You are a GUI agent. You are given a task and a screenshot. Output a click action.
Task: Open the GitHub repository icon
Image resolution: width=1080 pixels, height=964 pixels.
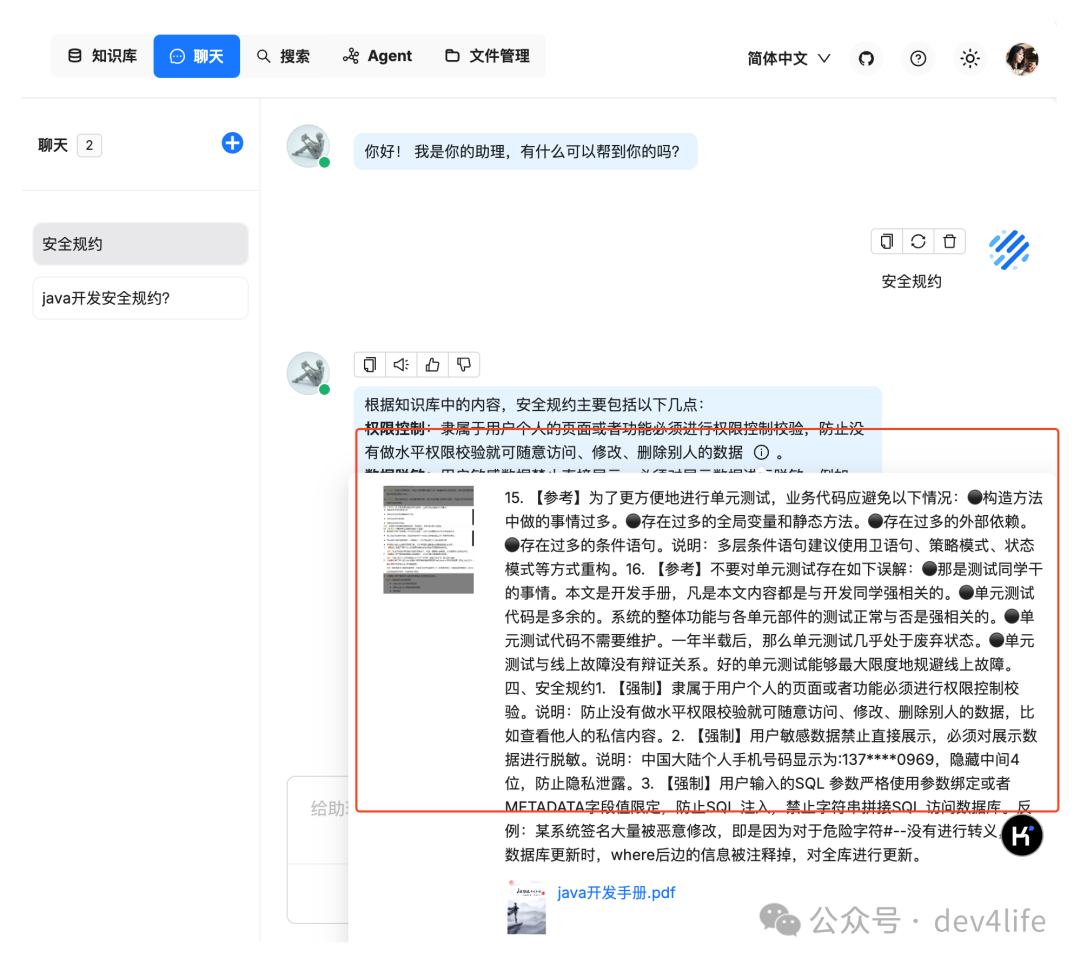(866, 58)
